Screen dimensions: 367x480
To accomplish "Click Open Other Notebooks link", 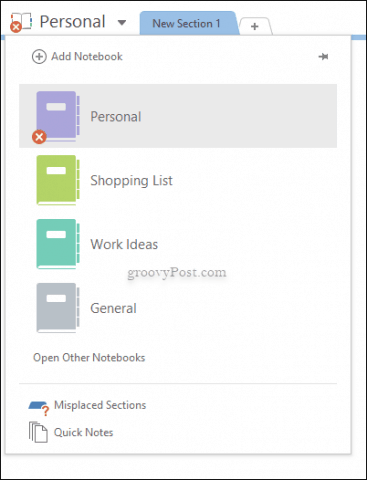I will 89,358.
